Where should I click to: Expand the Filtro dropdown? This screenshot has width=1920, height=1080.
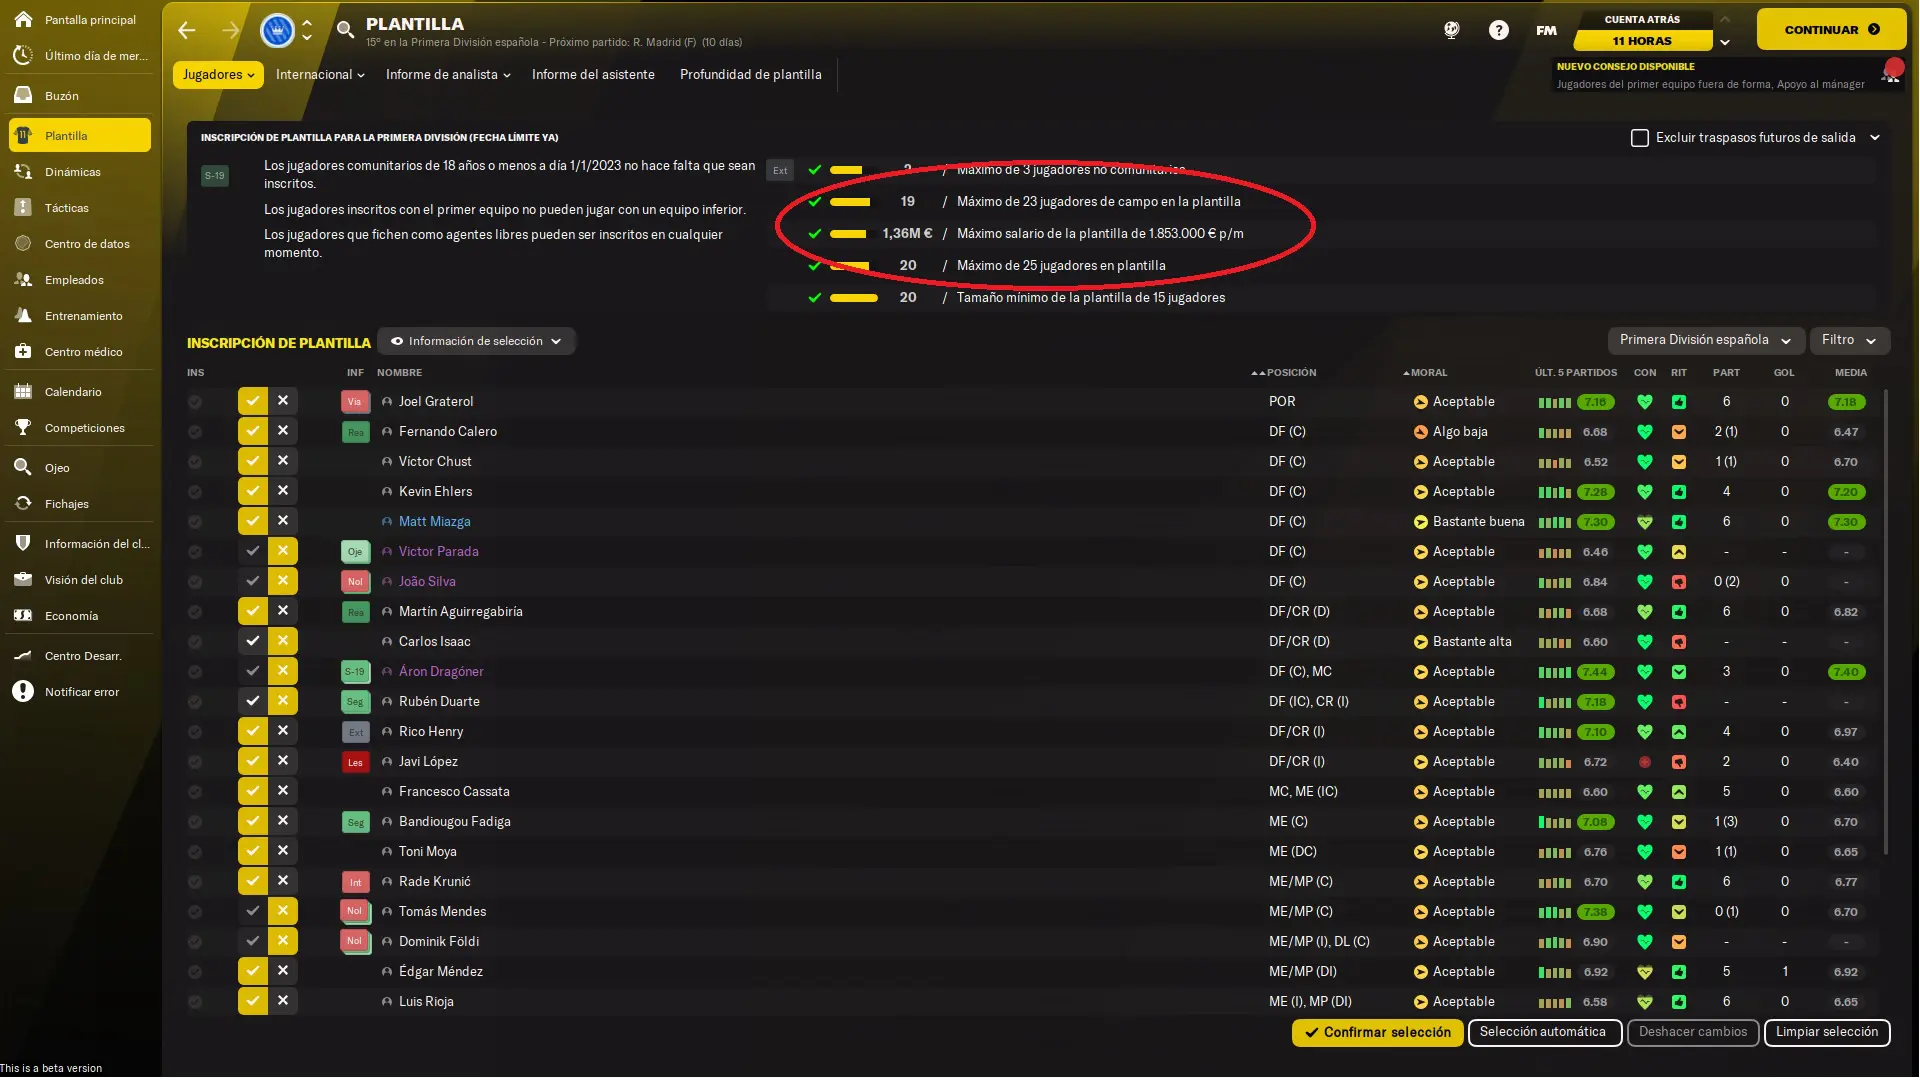click(1849, 340)
